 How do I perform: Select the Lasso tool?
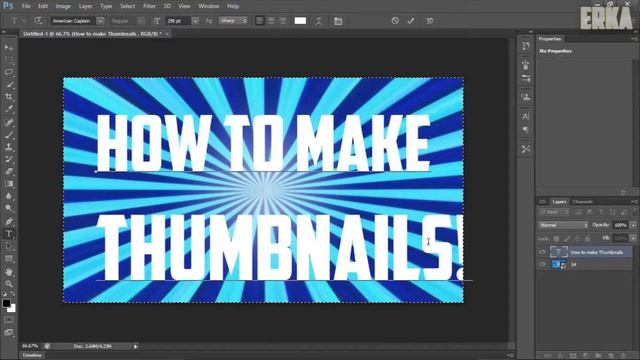tap(9, 72)
